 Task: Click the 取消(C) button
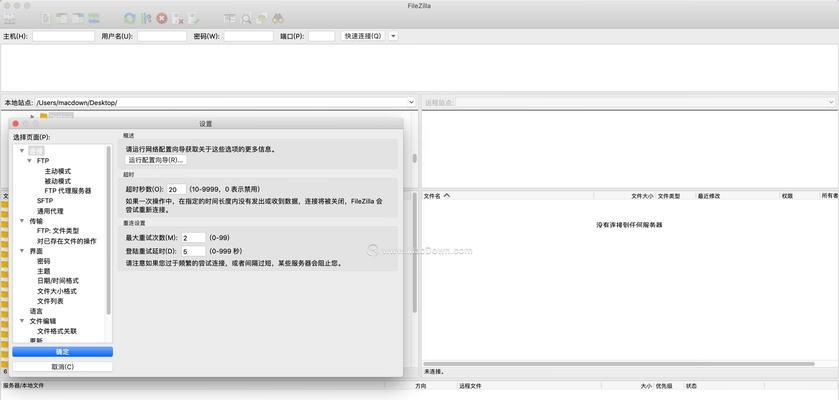63,367
